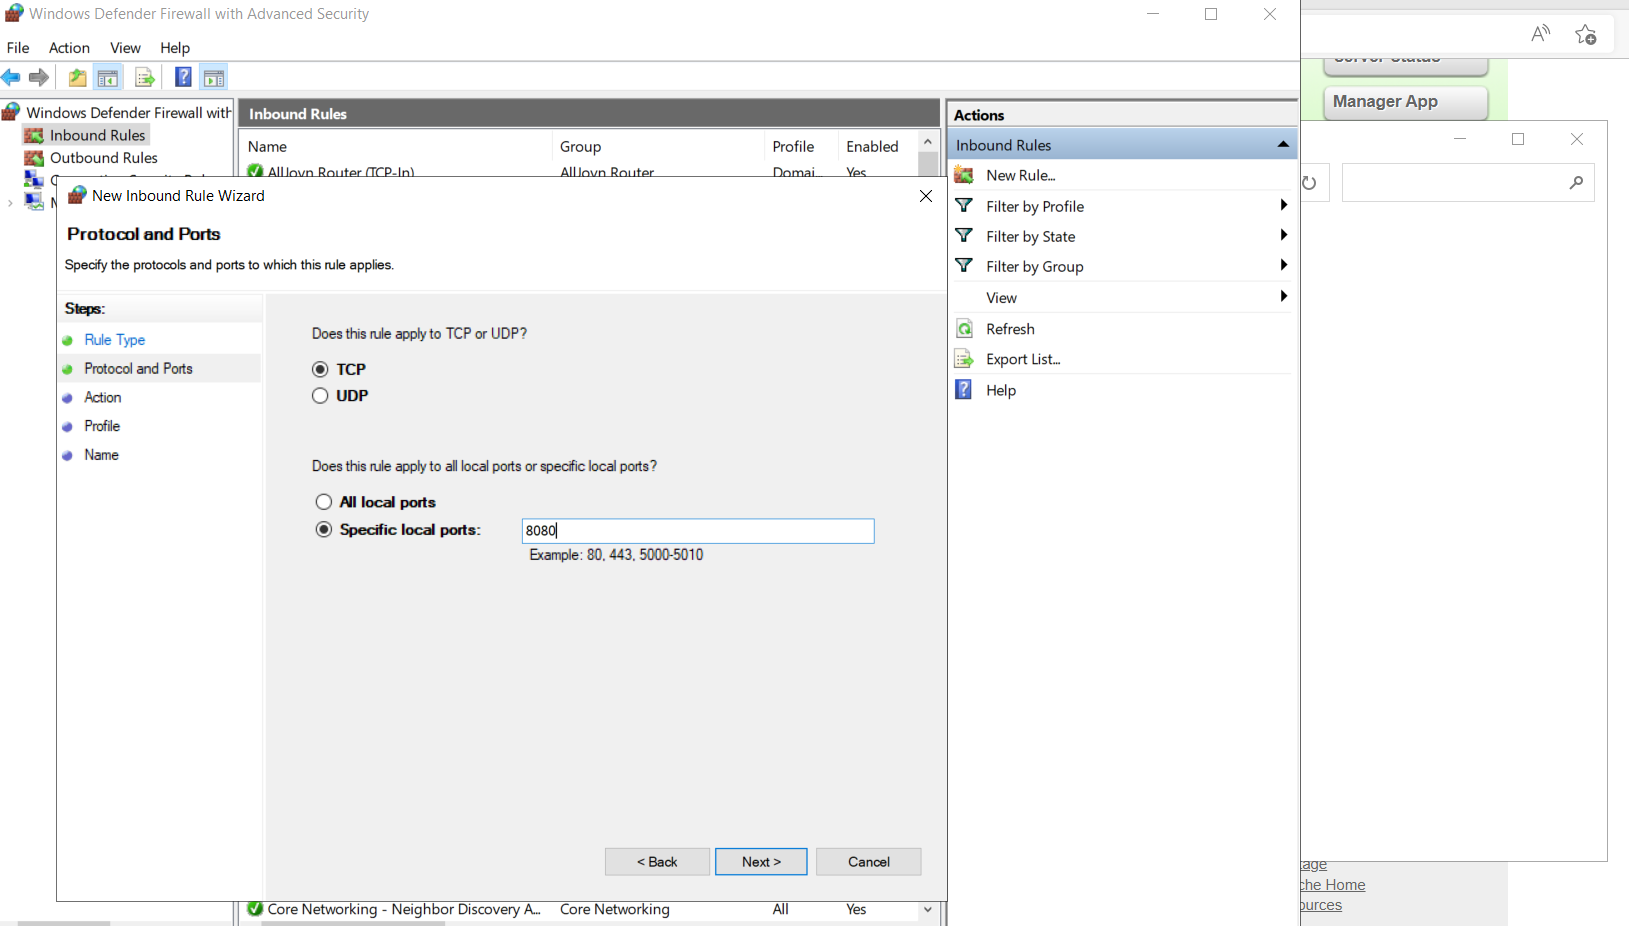
Task: Click the Outbound Rules tree icon
Action: click(x=34, y=158)
